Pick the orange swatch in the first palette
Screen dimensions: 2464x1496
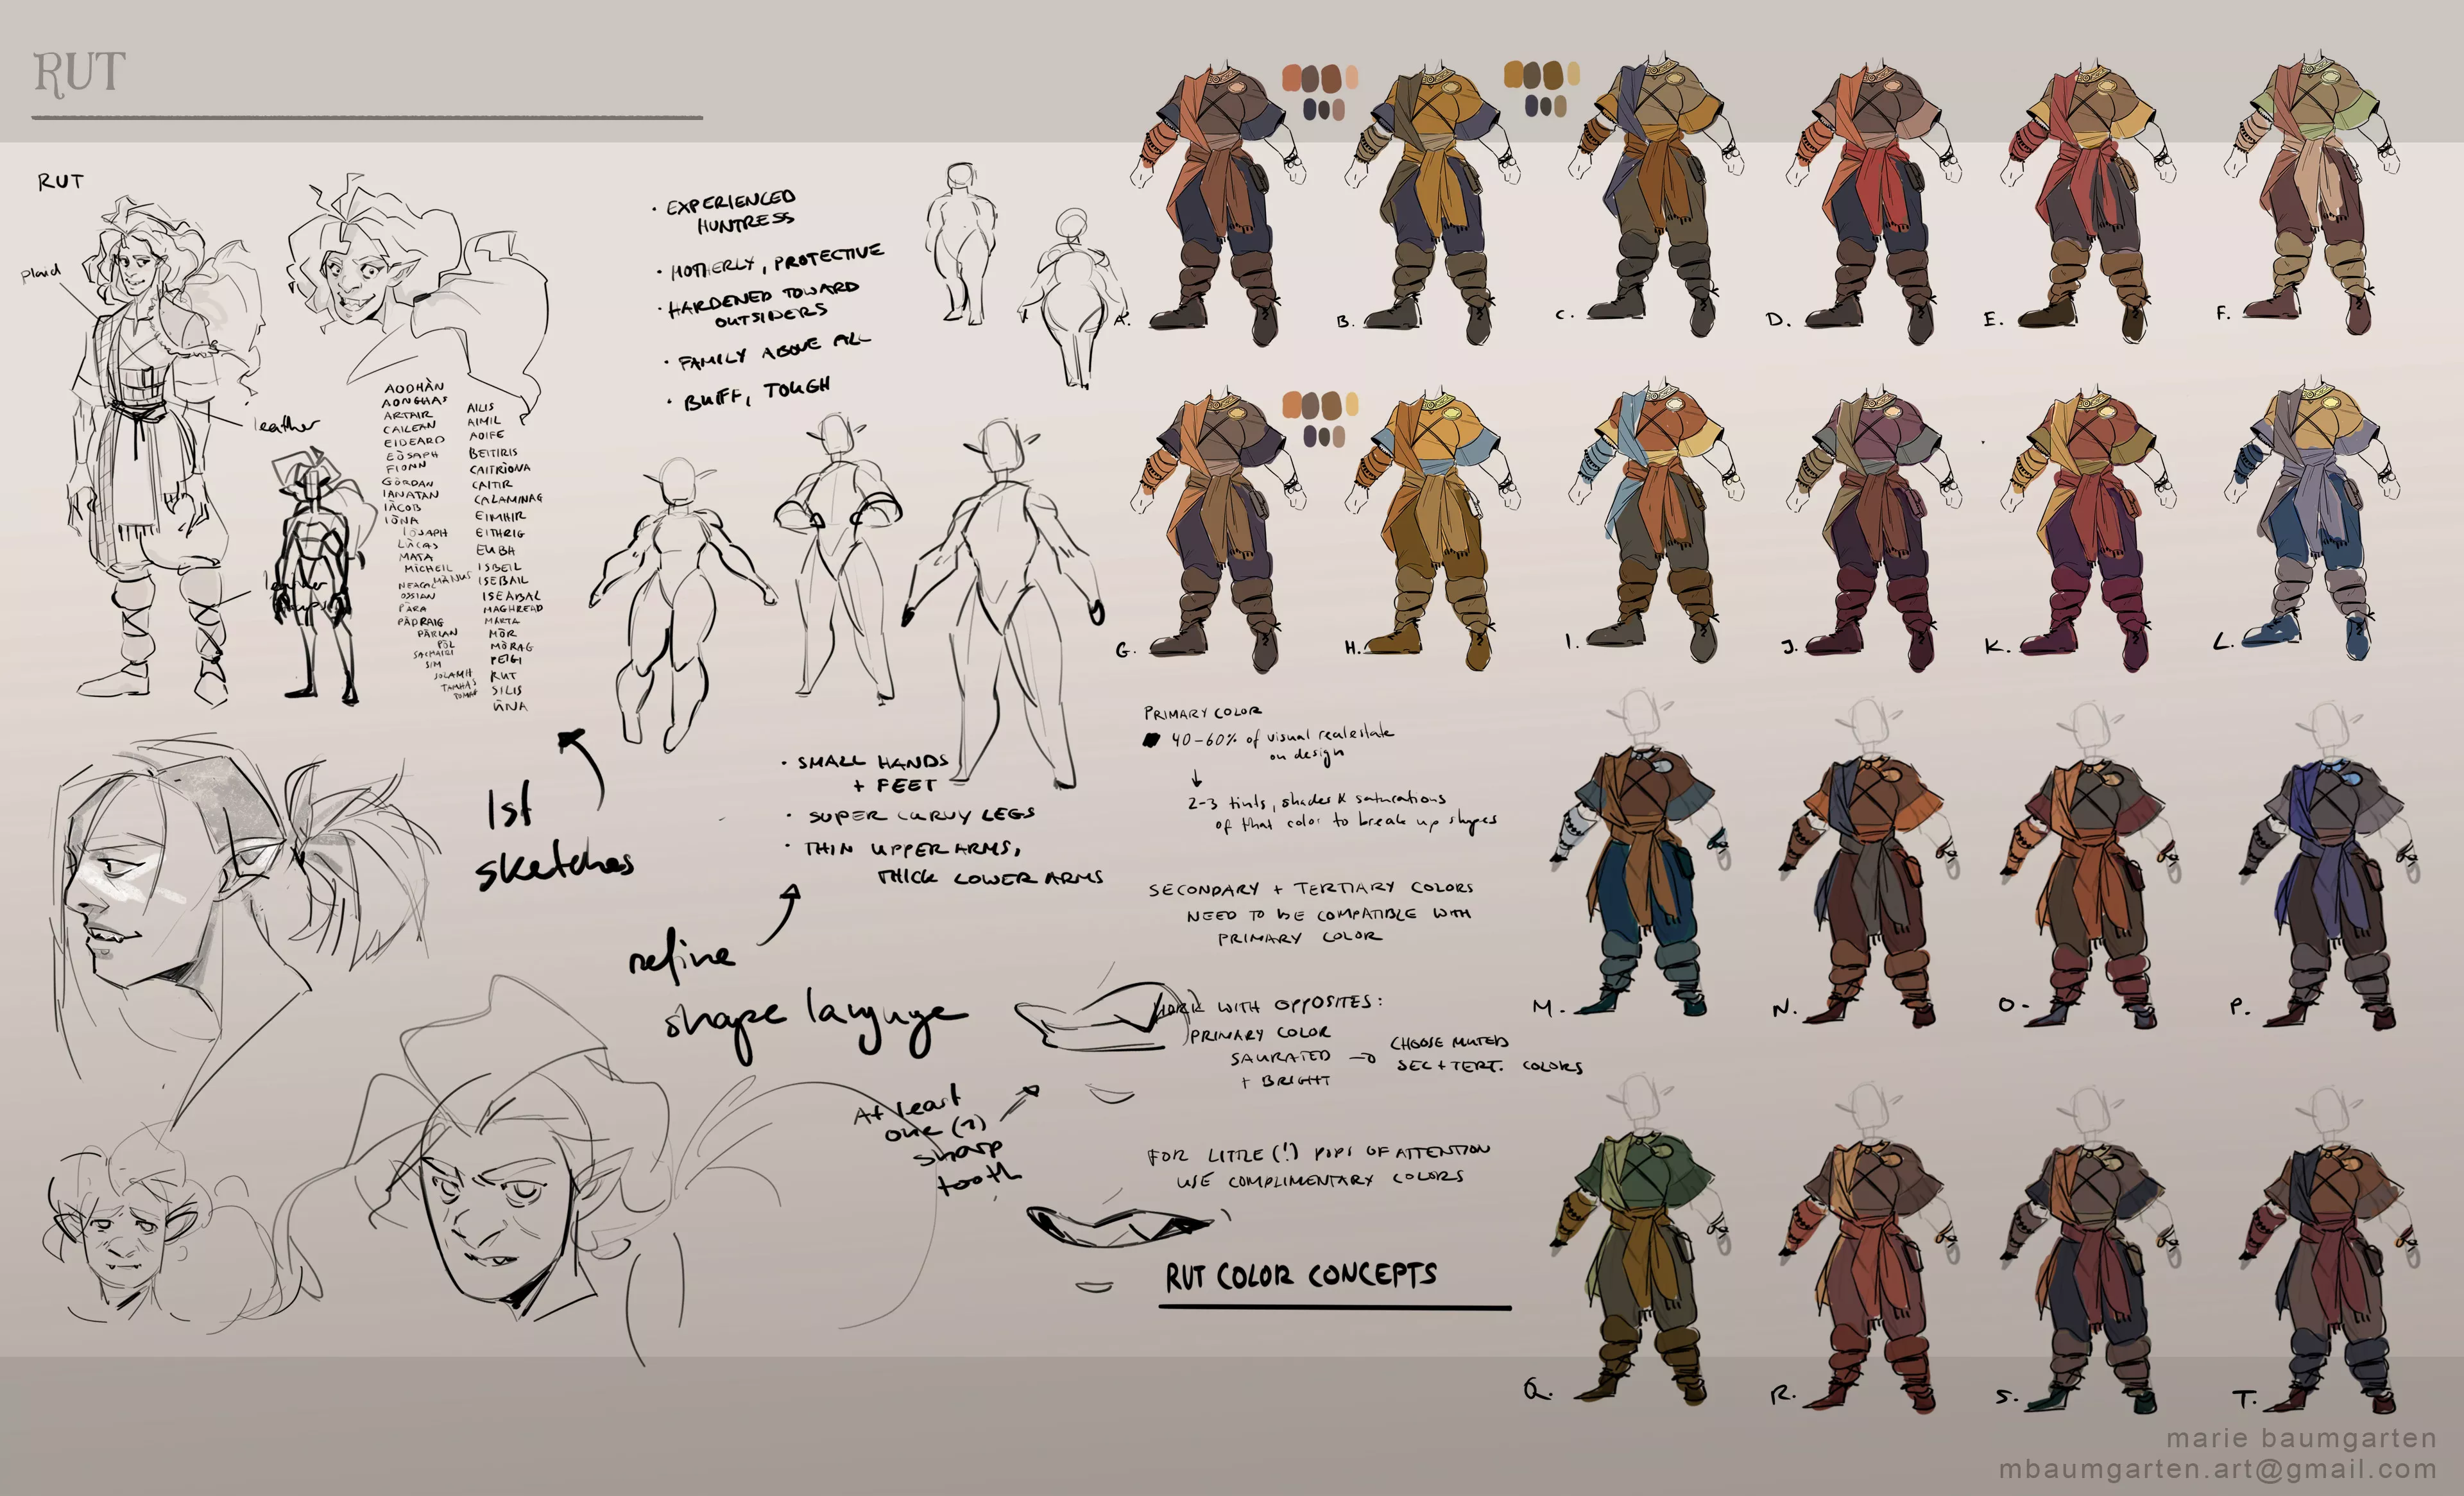click(1292, 78)
